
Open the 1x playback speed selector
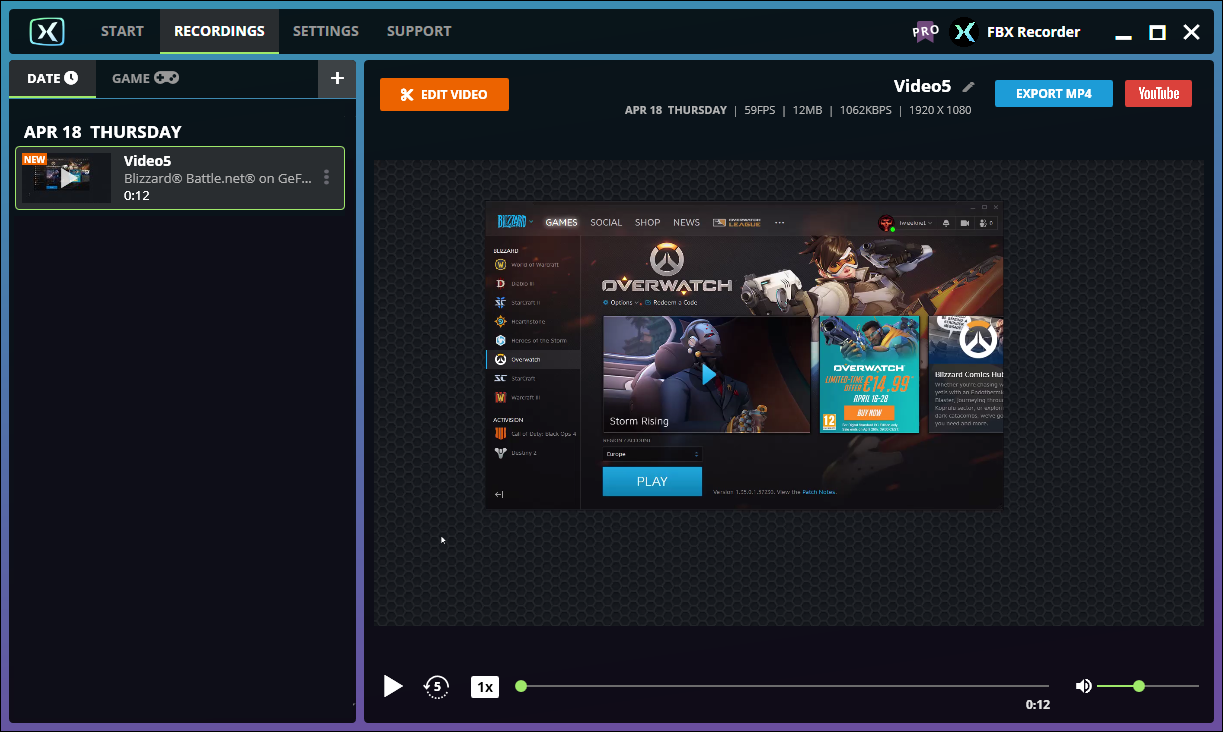point(485,686)
